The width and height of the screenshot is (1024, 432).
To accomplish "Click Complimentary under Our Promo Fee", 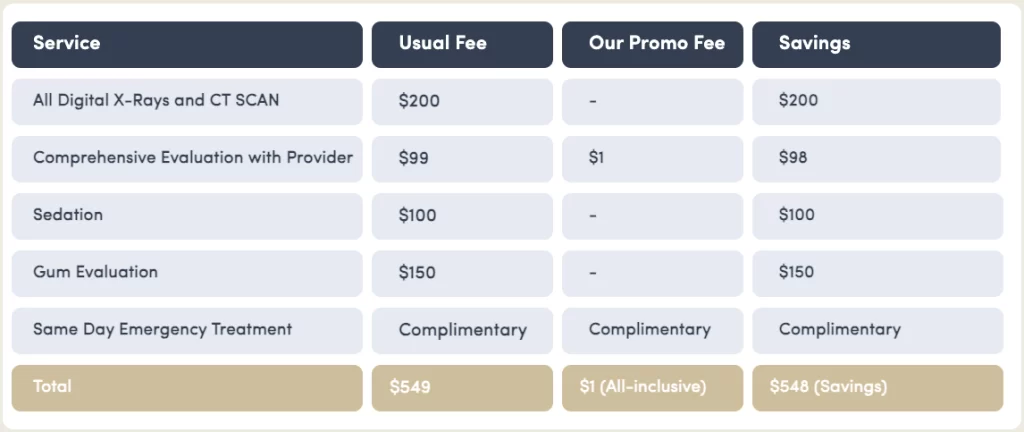I will click(652, 329).
